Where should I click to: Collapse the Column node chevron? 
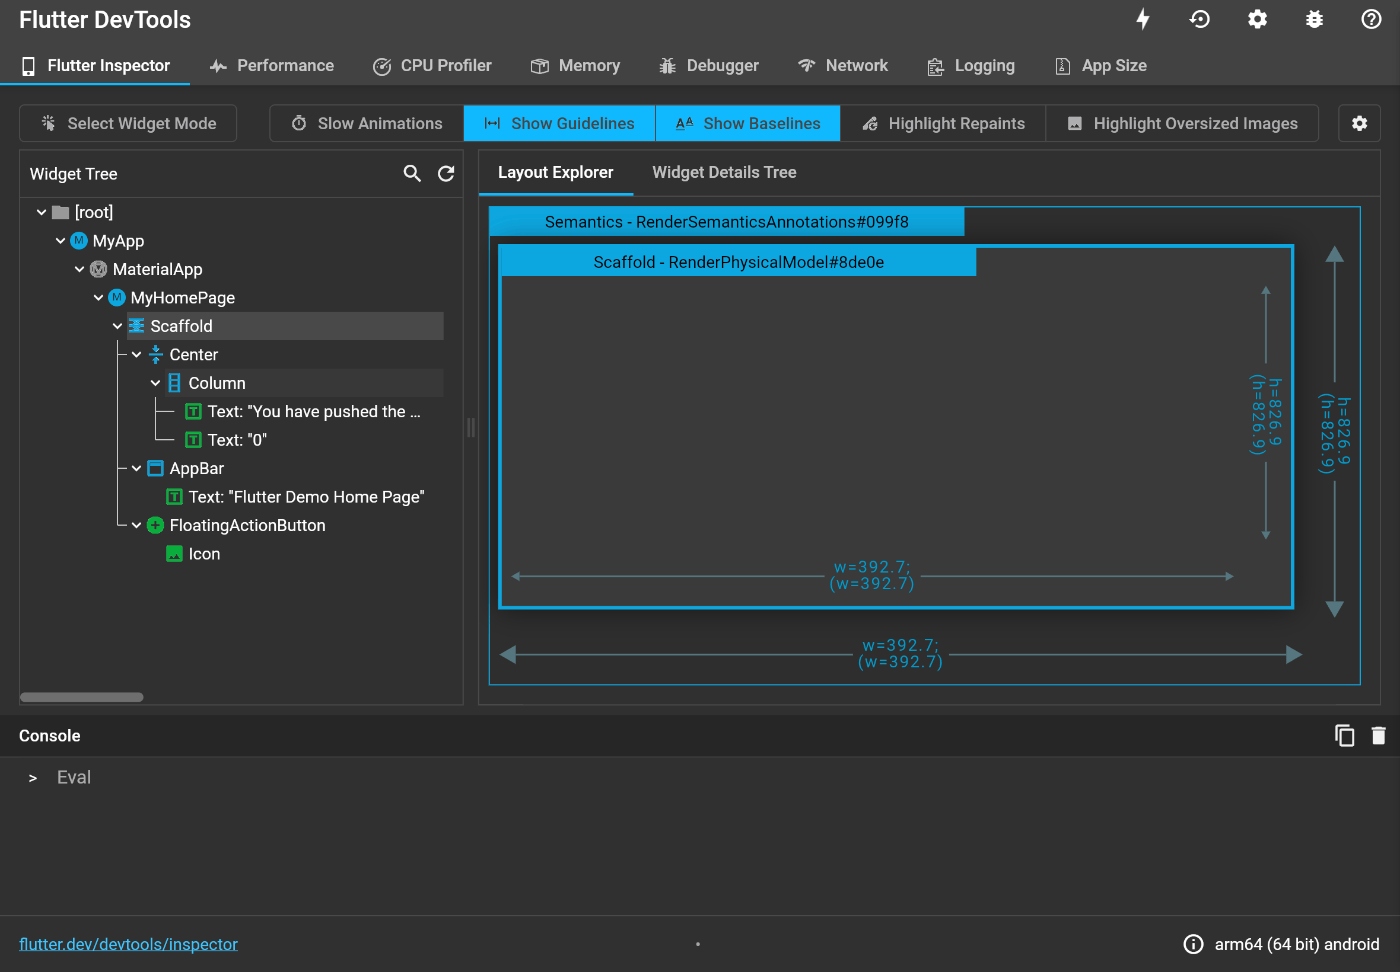155,383
